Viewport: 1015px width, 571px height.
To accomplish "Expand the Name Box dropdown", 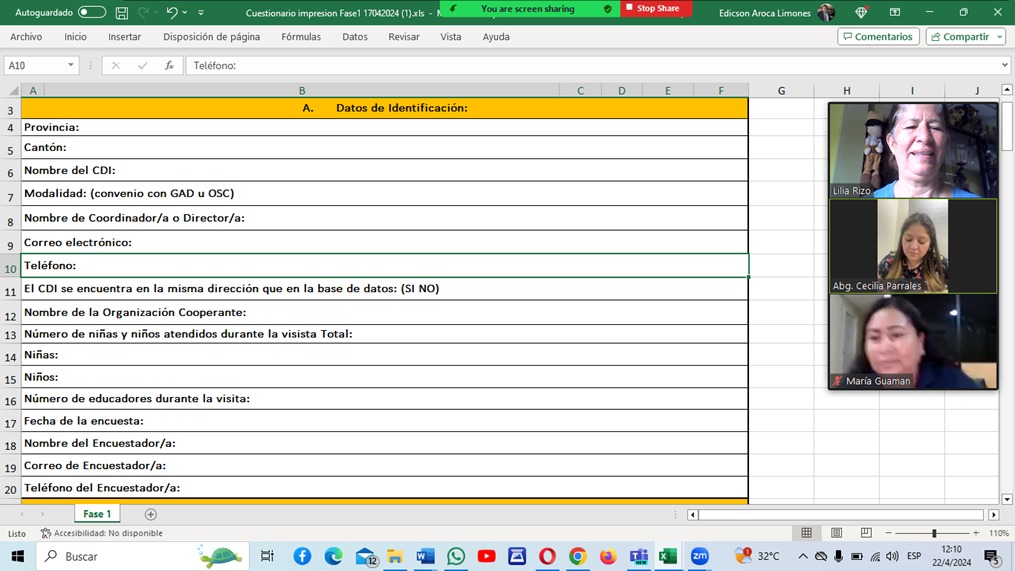I will 70,66.
